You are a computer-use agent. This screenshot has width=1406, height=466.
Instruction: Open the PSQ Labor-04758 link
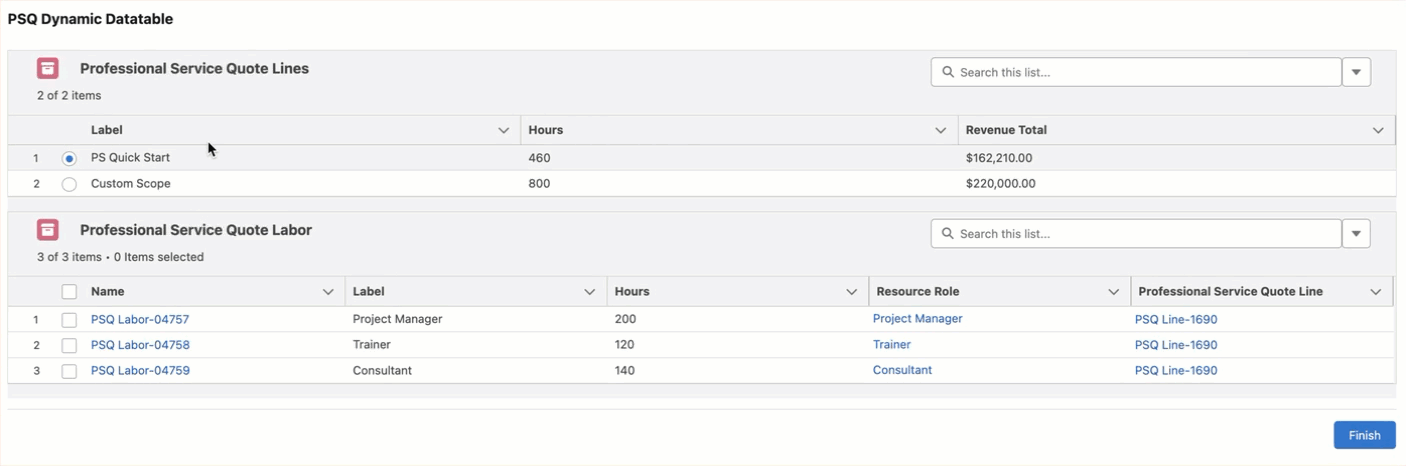pos(140,345)
